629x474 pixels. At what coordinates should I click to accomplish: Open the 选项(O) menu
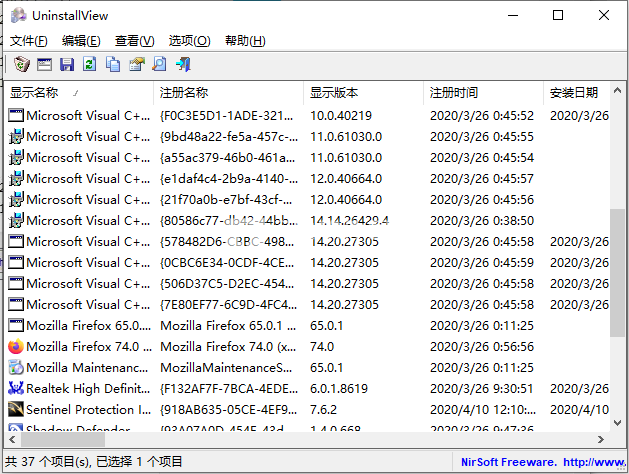189,41
